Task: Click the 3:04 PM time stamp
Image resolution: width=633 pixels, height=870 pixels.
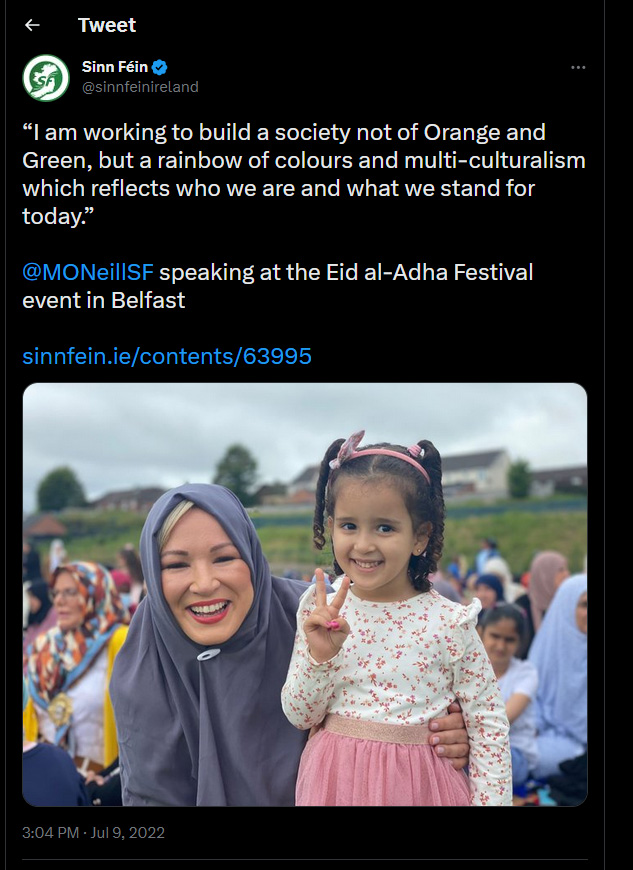Action: (x=50, y=833)
